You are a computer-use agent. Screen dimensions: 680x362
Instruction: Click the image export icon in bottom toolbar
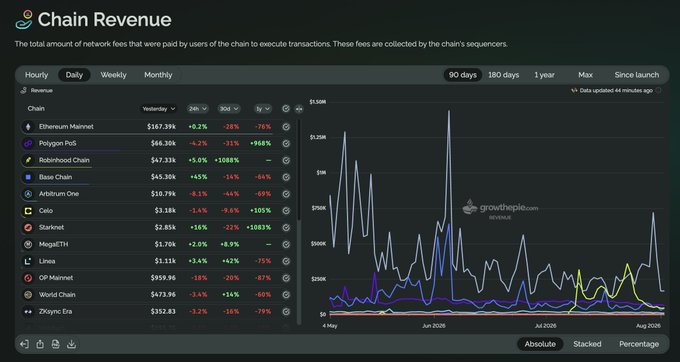point(56,344)
